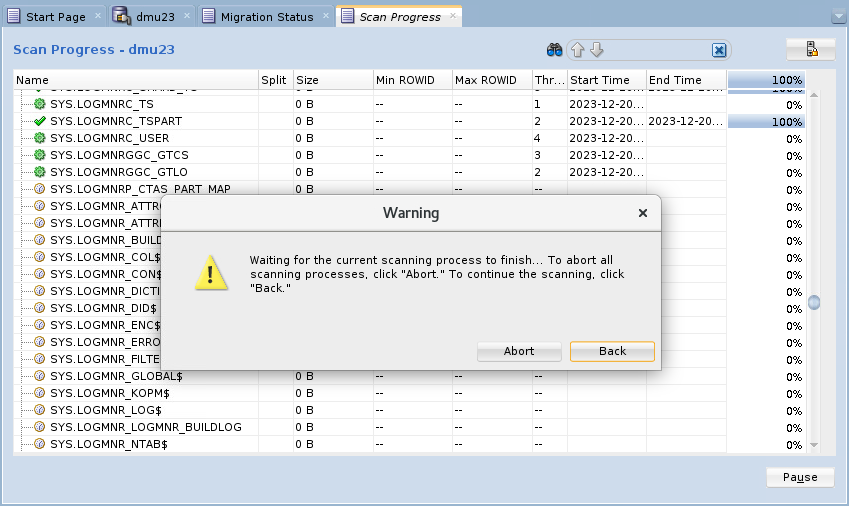Click the clock icon of SYS.LOGMNR_LOGMNR_BUILDLOG
Image resolution: width=849 pixels, height=506 pixels.
pos(40,427)
